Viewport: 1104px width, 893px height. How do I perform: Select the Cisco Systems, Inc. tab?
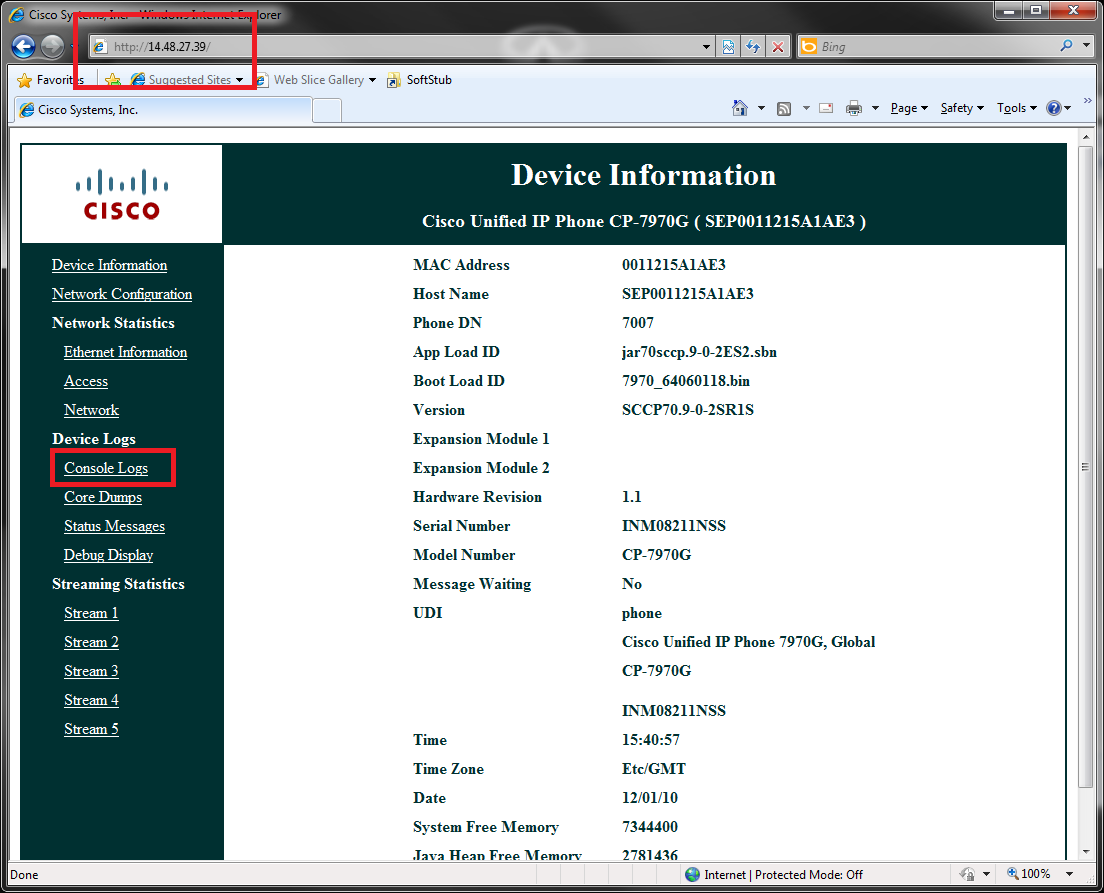pos(163,110)
